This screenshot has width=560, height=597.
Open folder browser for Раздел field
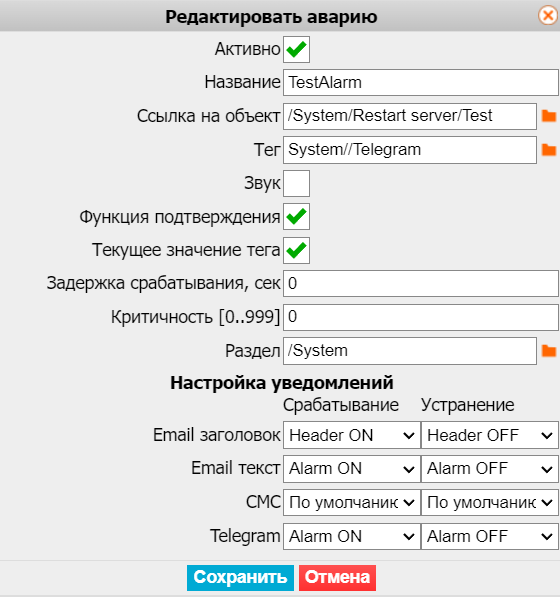point(549,351)
